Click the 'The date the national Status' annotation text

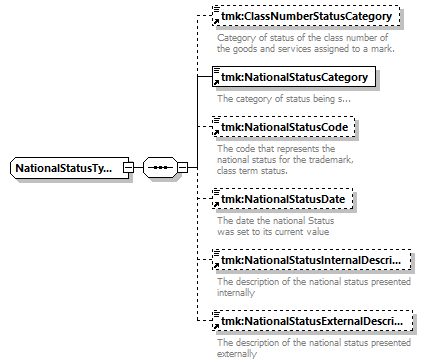click(276, 221)
